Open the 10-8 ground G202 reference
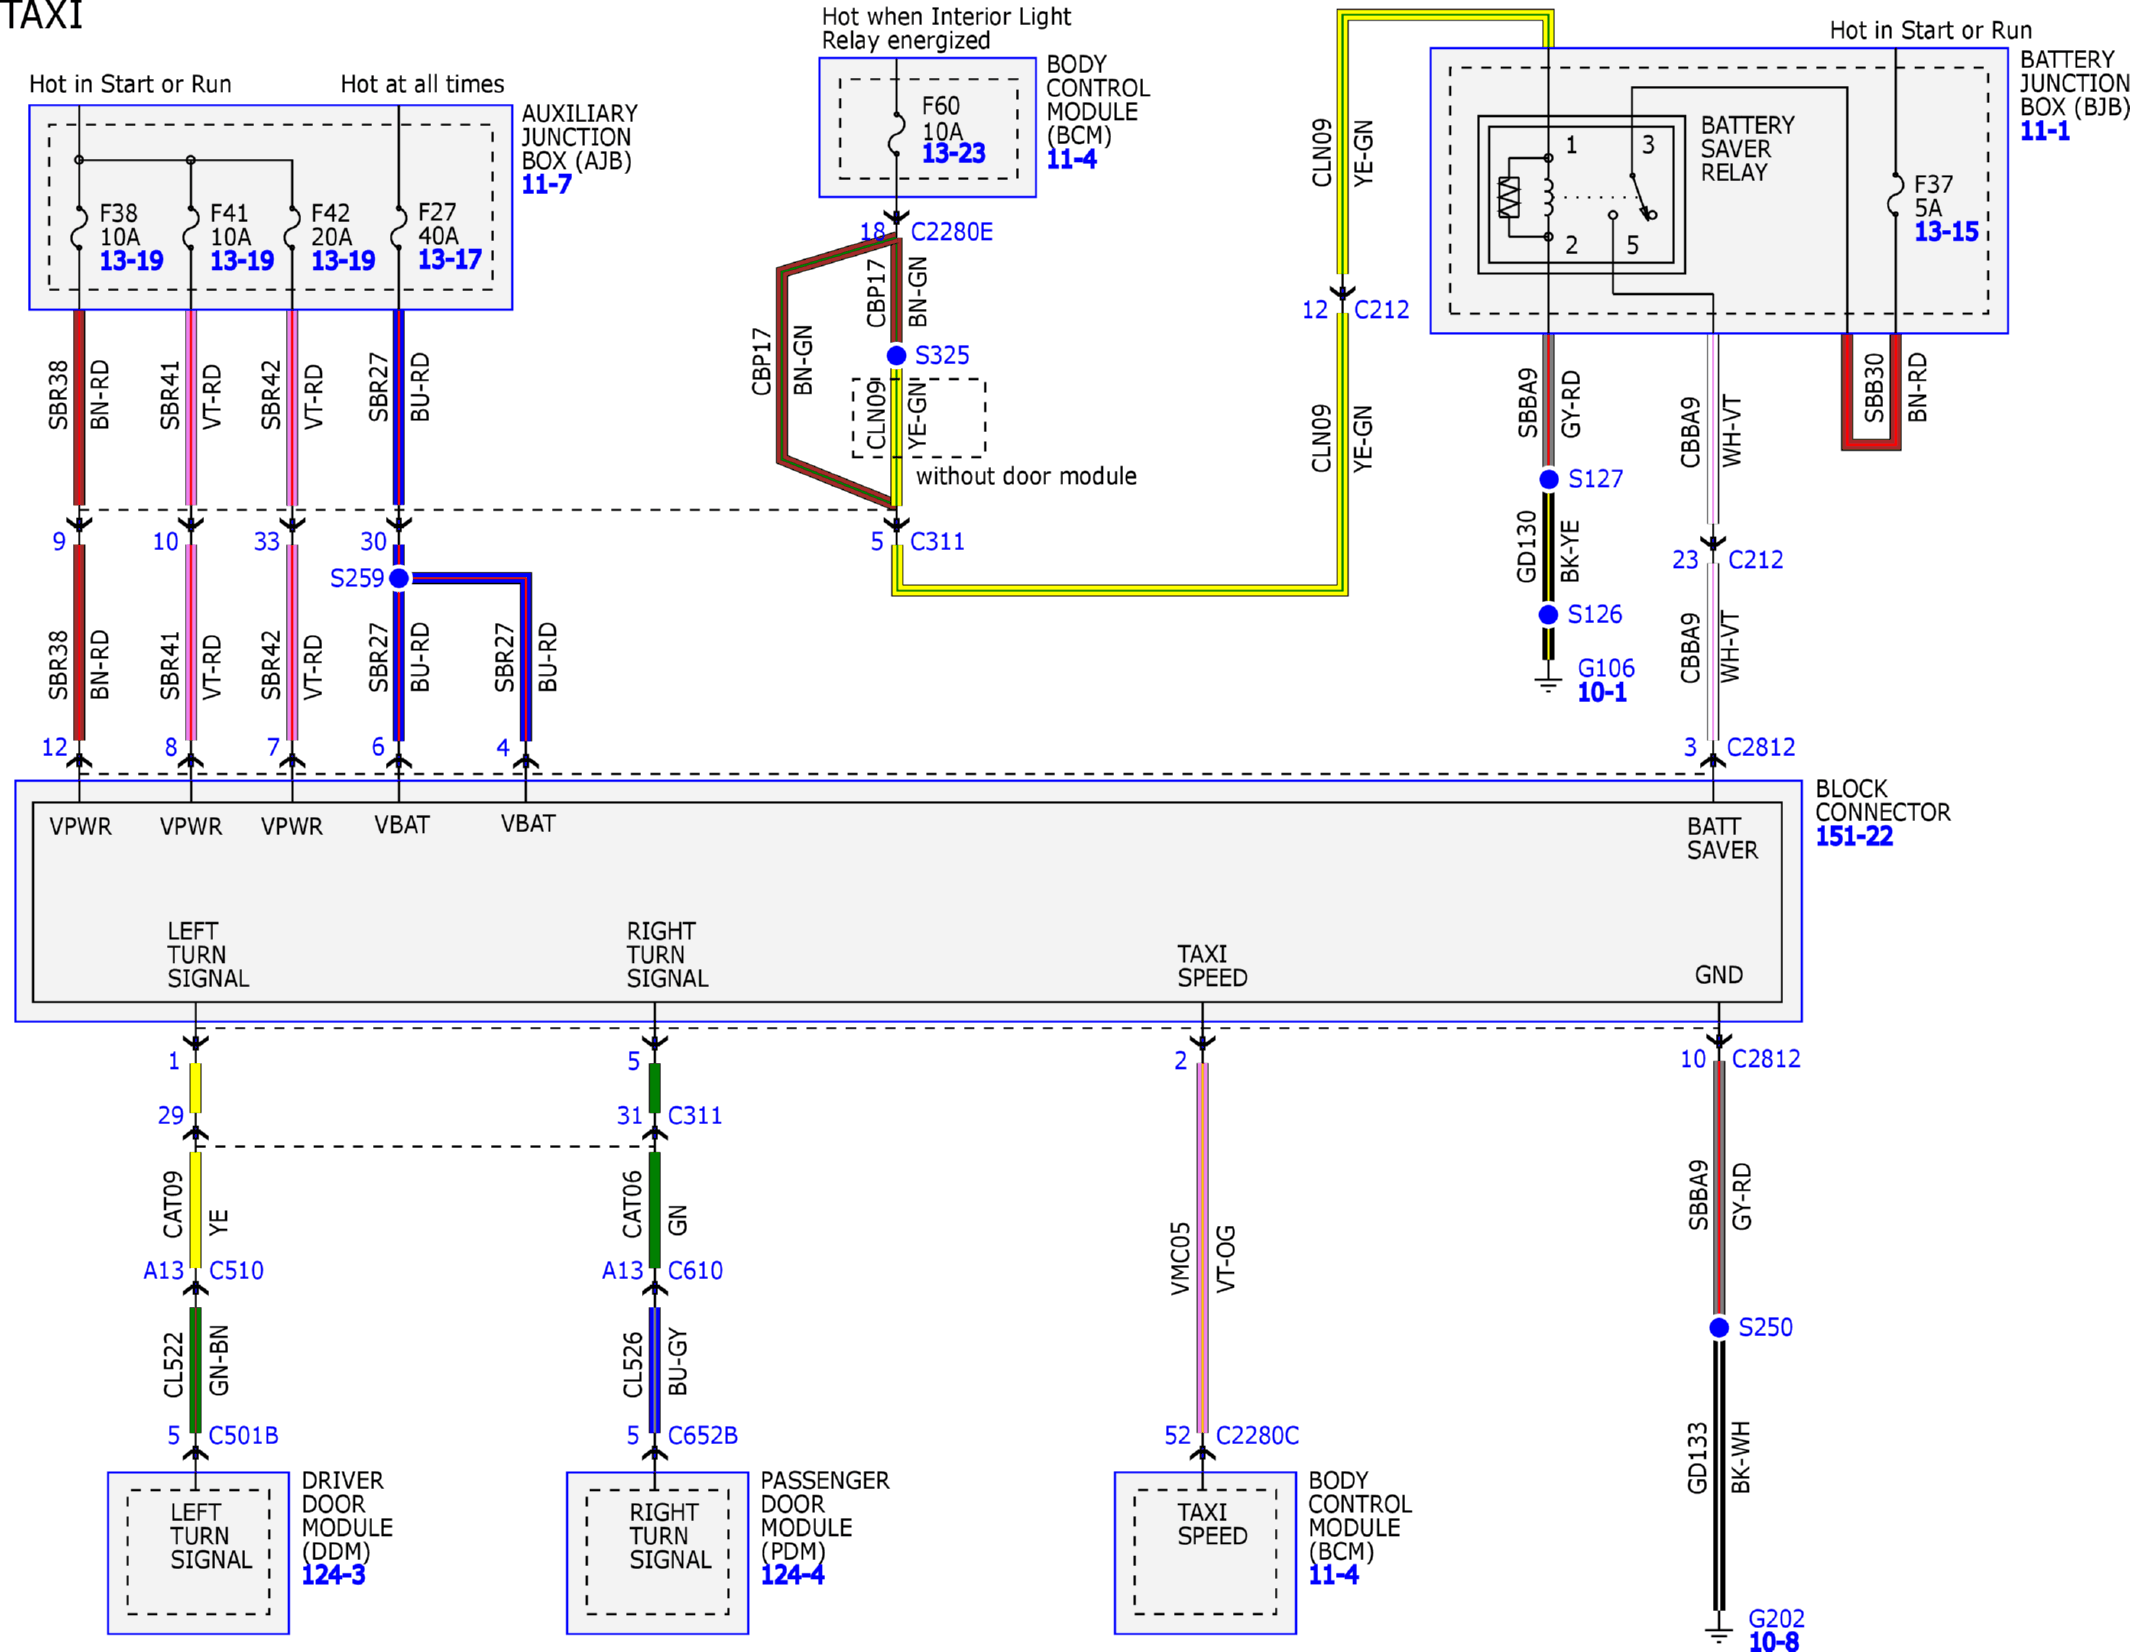 click(x=1773, y=1641)
